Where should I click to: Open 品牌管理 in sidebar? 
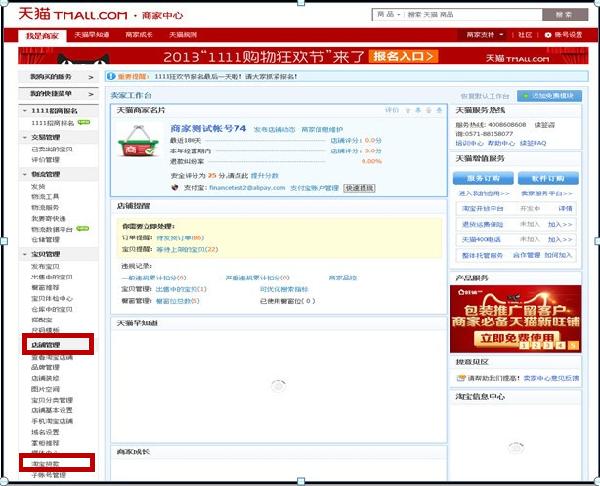click(45, 367)
